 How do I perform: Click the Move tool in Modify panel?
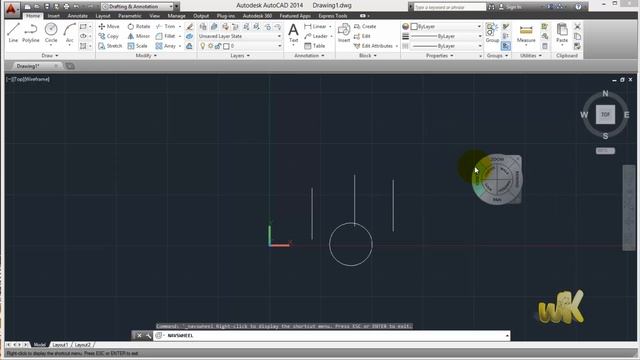click(109, 26)
